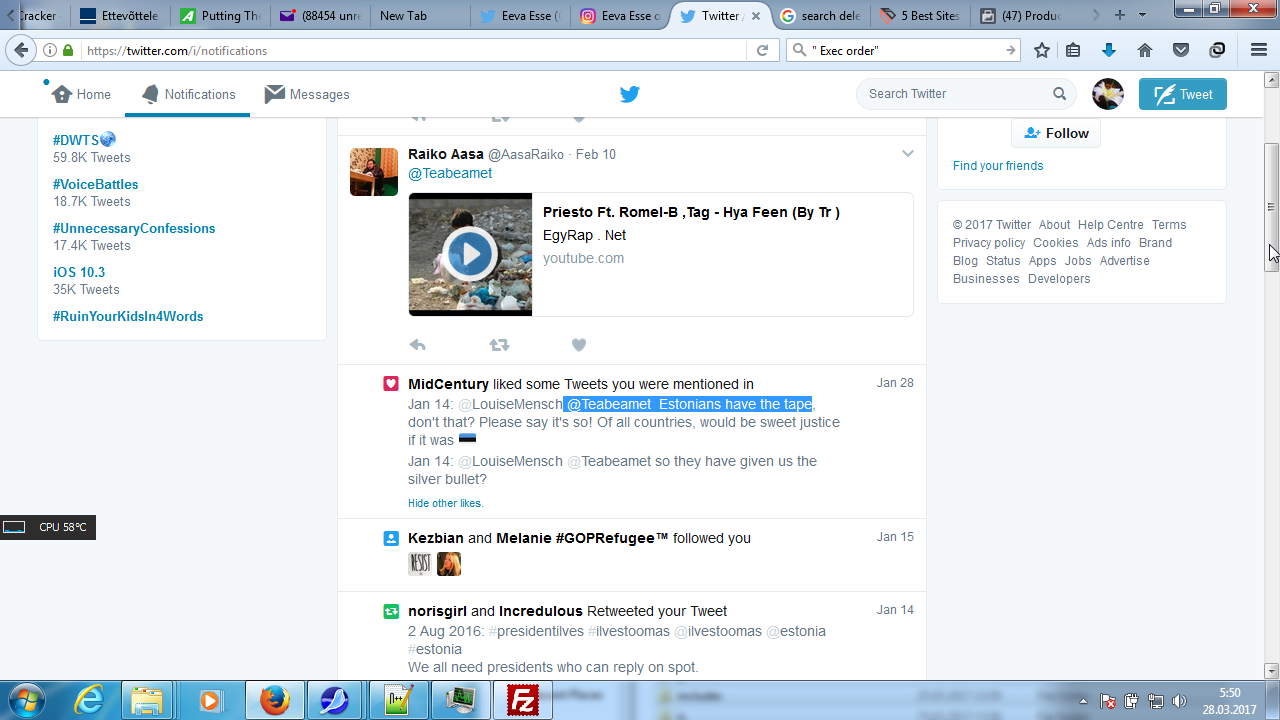The width and height of the screenshot is (1280, 720).
Task: Open the Firefox downloads arrow
Action: click(x=1109, y=50)
